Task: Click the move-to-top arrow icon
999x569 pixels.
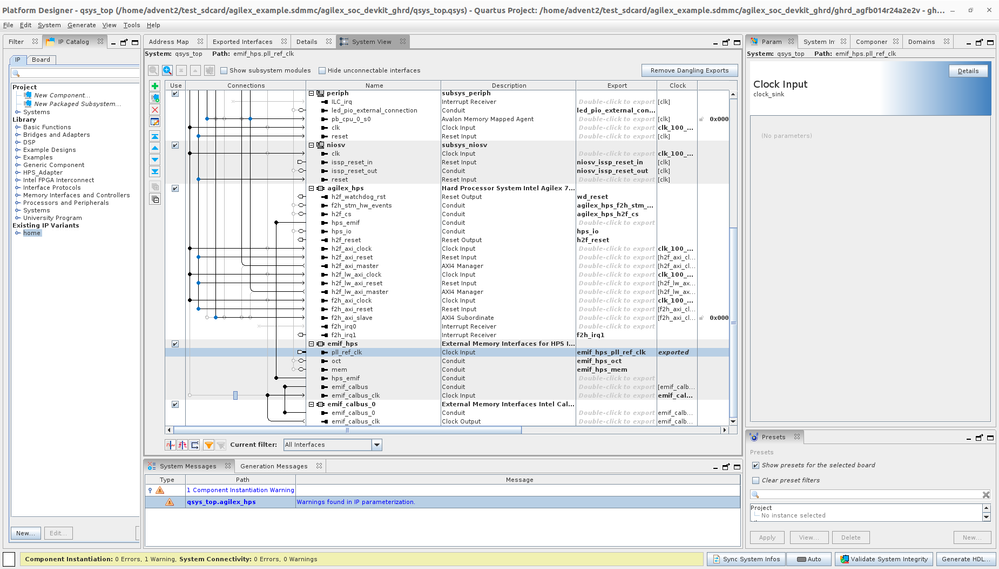Action: pos(155,135)
